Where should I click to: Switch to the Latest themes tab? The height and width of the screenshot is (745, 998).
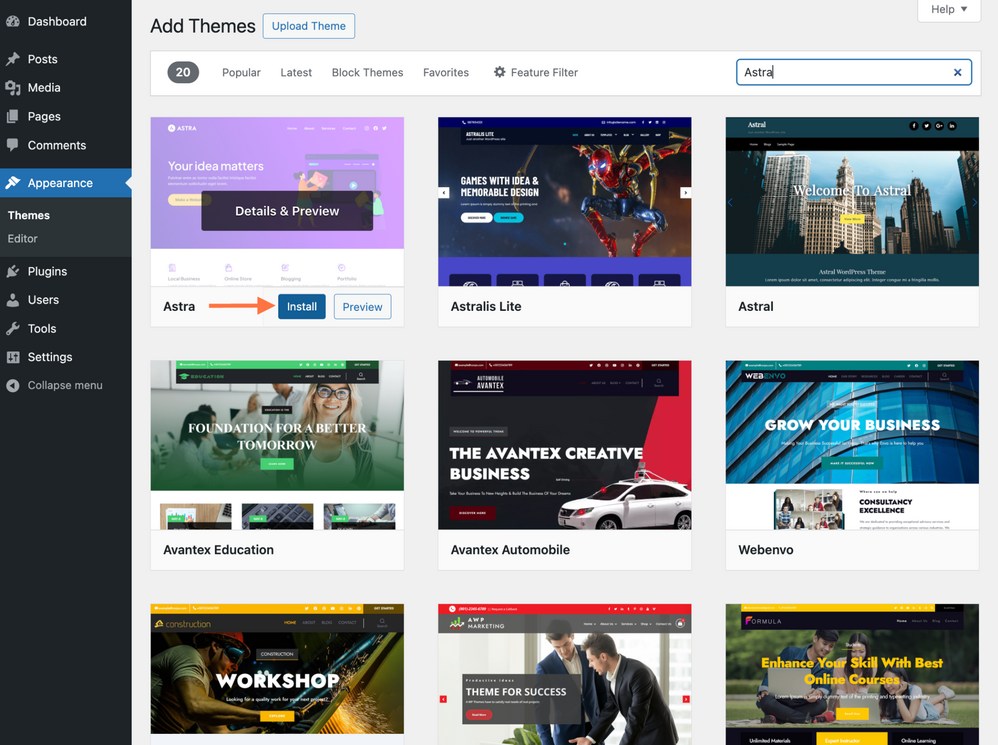point(296,72)
